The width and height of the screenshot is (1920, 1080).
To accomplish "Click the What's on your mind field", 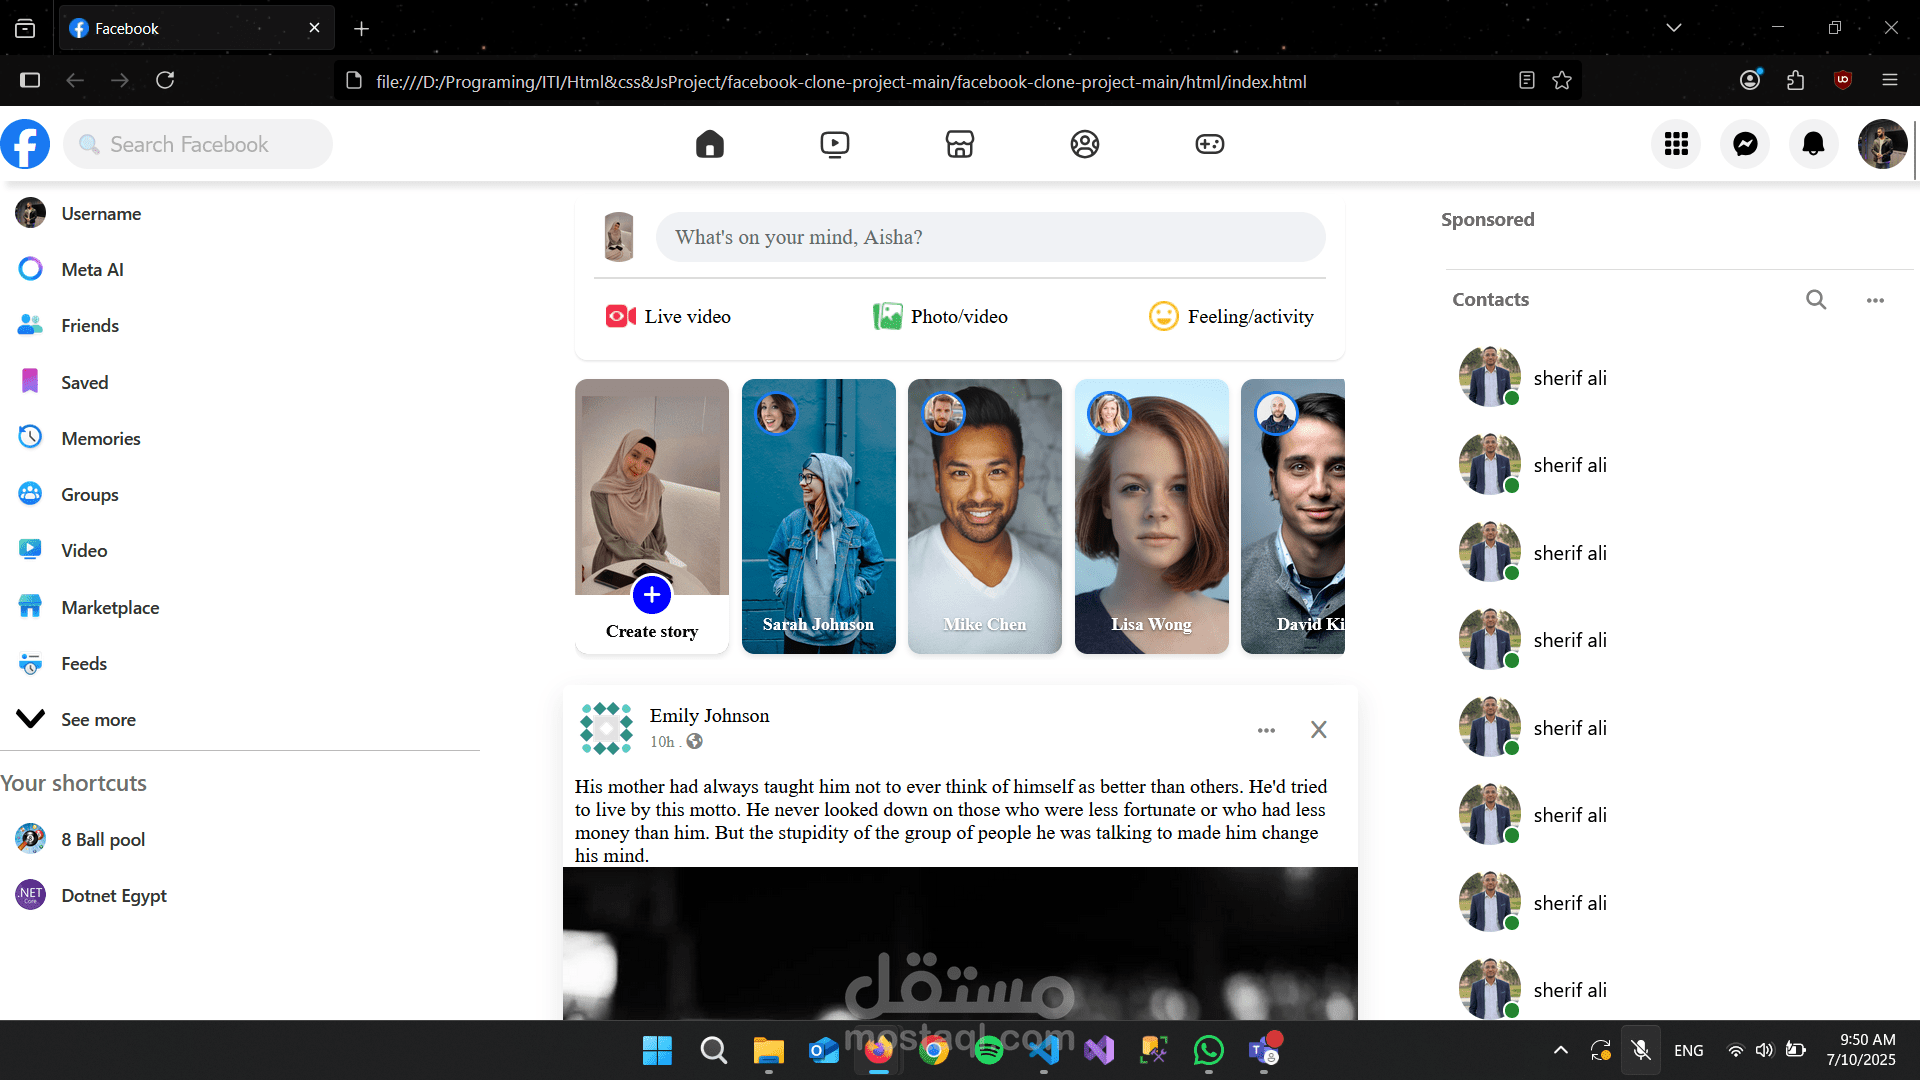I will point(990,237).
